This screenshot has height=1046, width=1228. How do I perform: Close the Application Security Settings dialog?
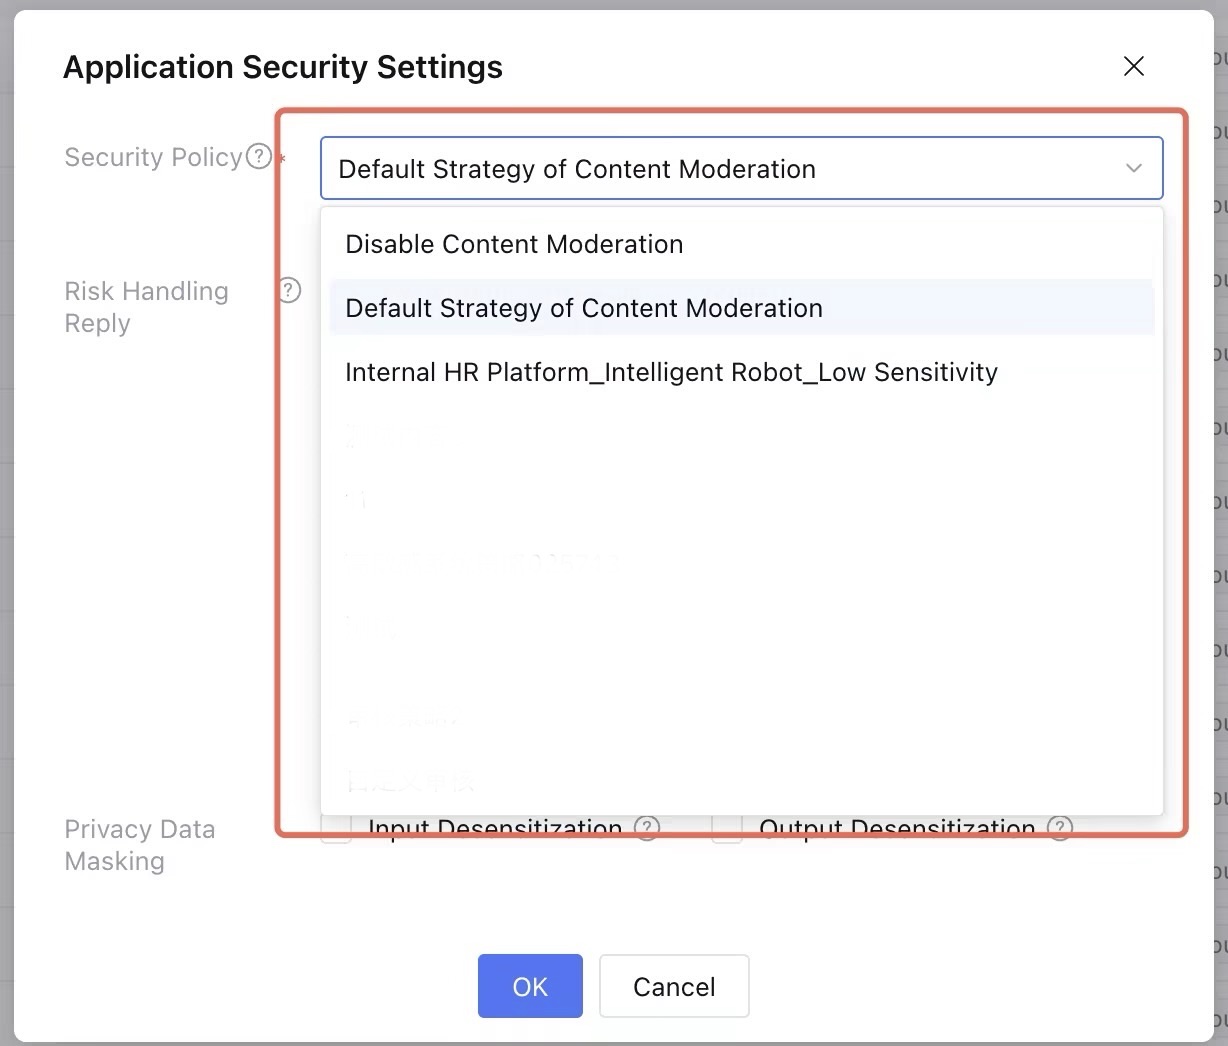tap(1133, 66)
